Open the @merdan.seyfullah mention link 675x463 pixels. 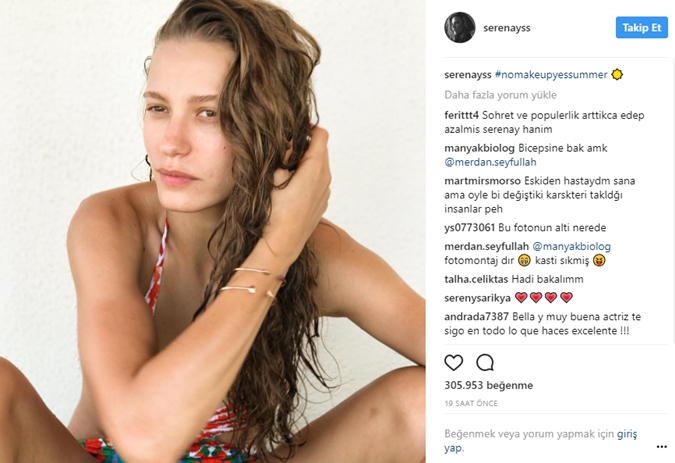click(x=490, y=162)
